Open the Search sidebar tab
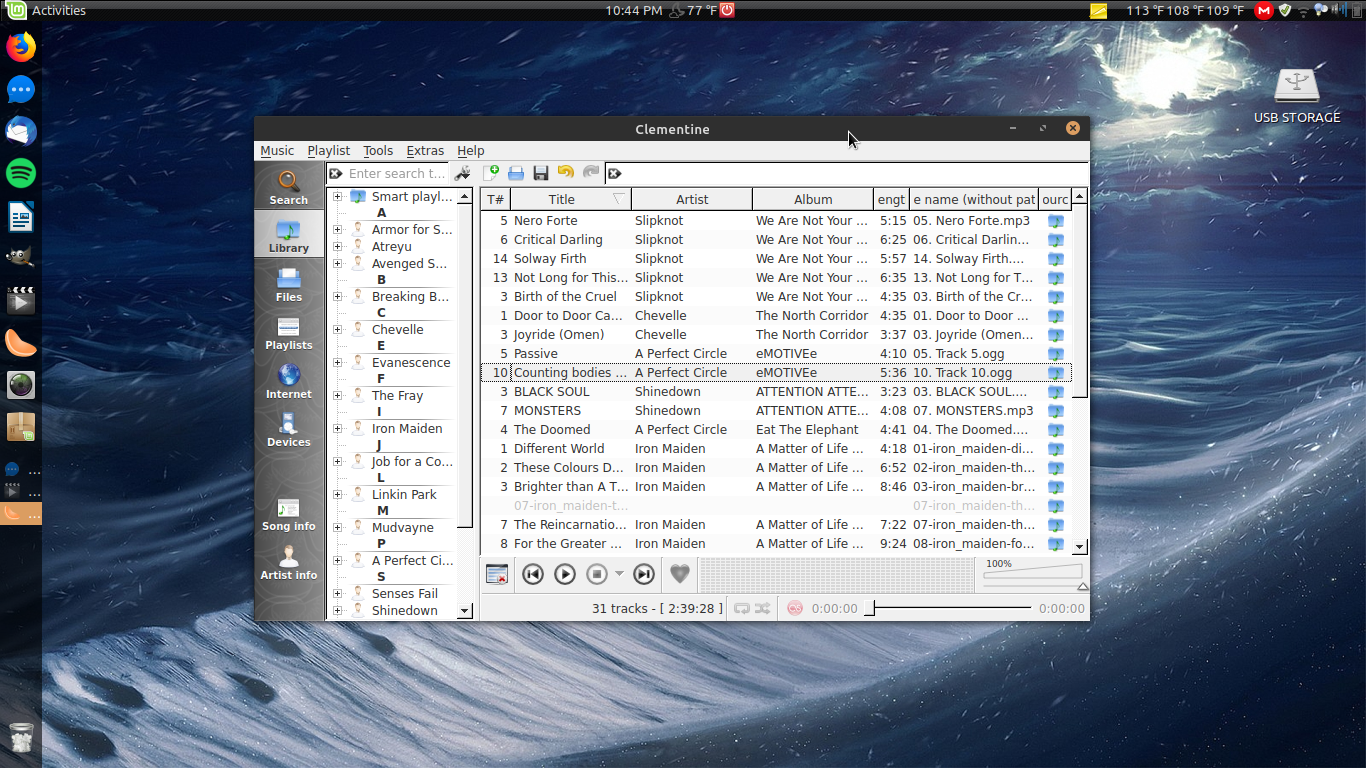The width and height of the screenshot is (1366, 768). point(288,187)
